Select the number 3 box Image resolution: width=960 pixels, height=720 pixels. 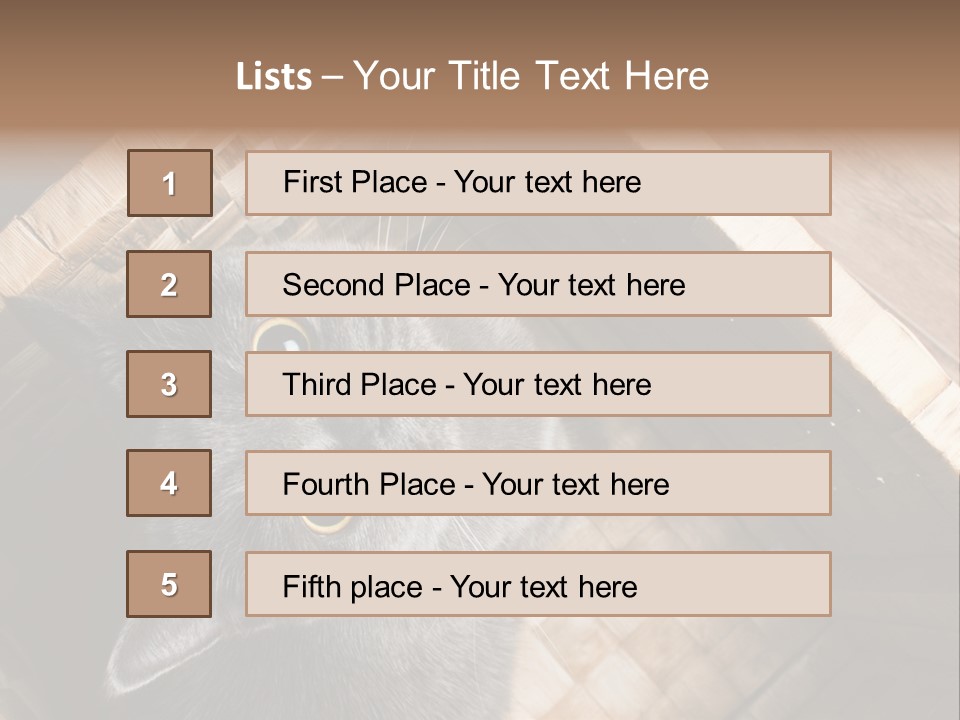click(x=169, y=384)
